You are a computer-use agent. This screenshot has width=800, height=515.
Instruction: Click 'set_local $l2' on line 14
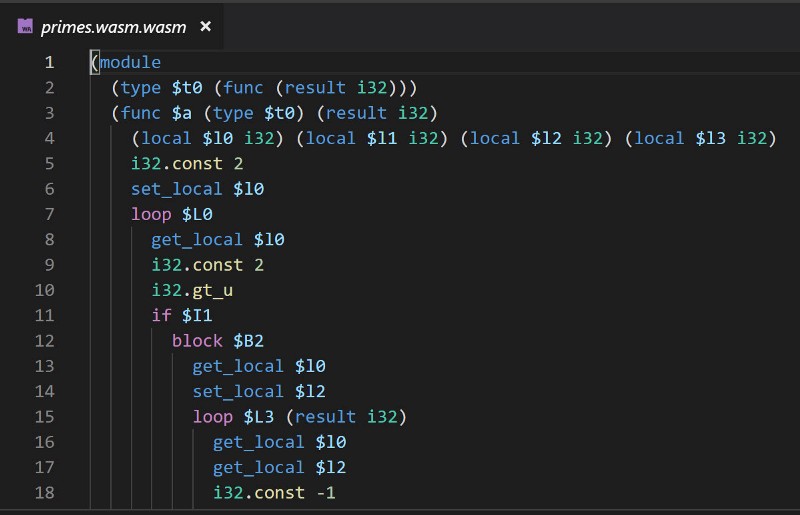click(259, 391)
